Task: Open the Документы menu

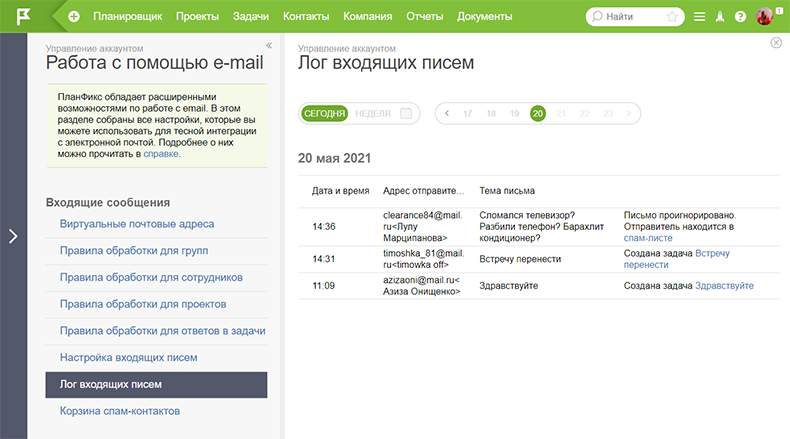Action: click(x=485, y=17)
